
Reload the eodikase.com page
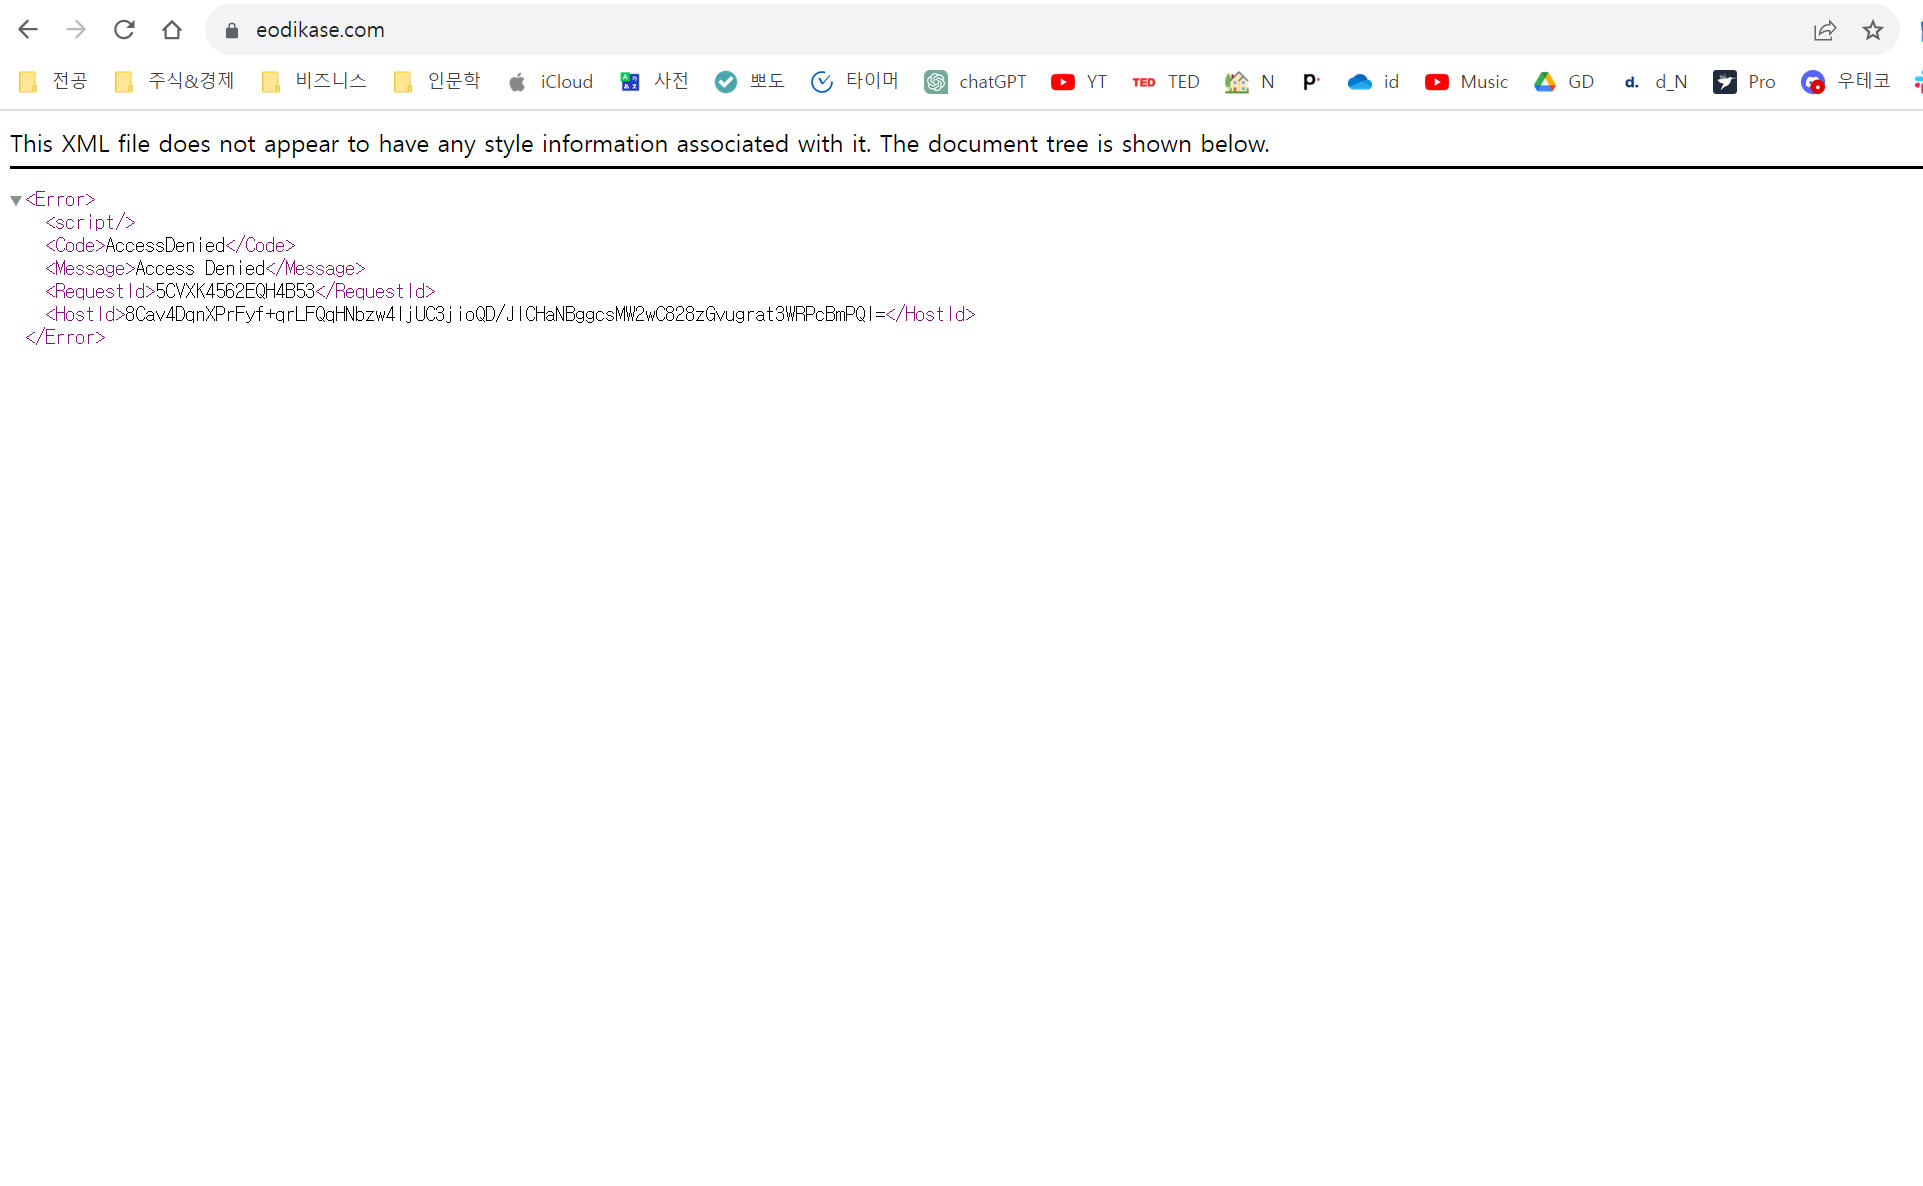point(124,30)
